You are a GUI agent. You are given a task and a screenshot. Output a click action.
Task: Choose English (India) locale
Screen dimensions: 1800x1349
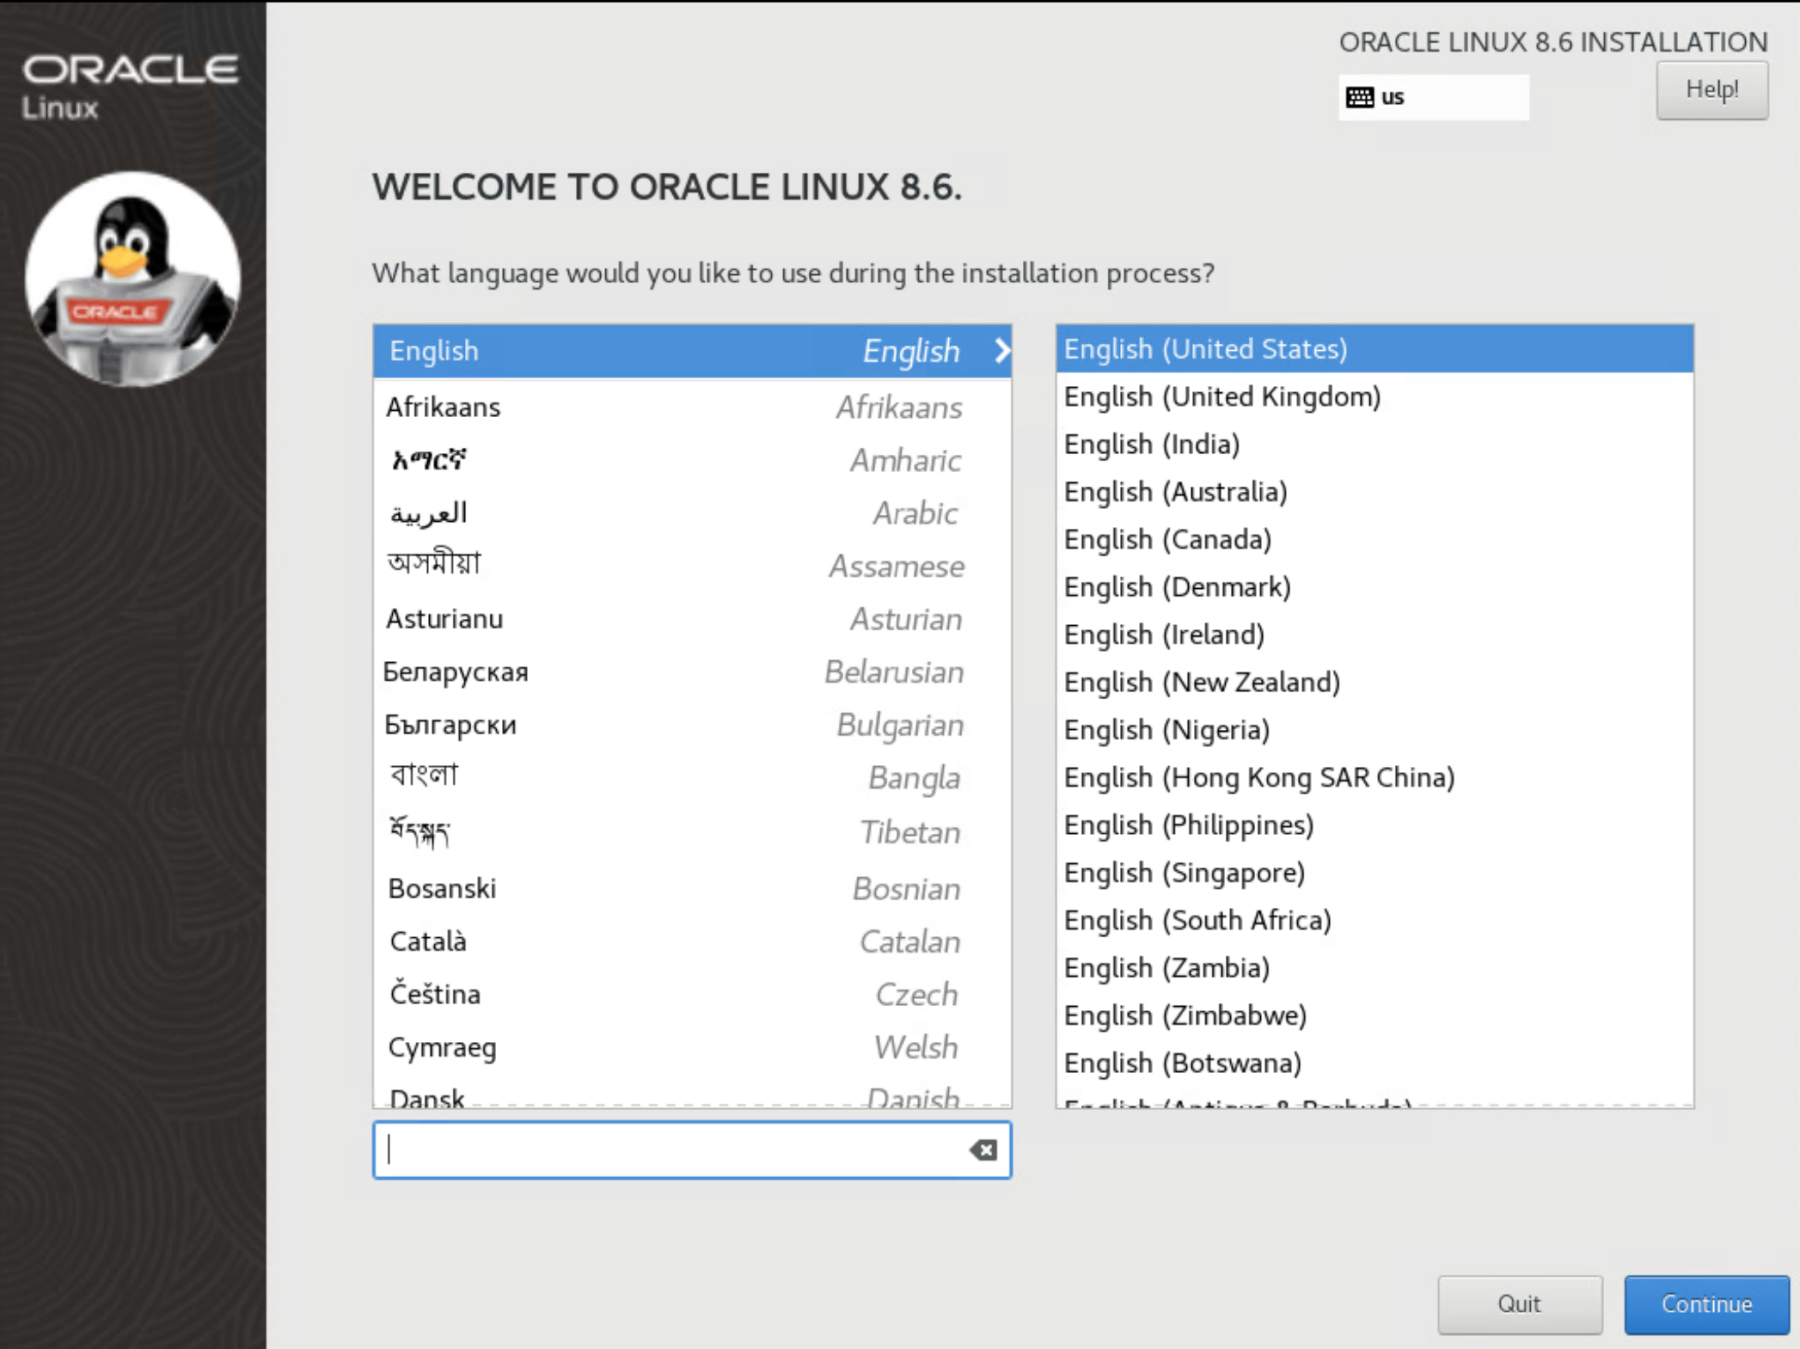pyautogui.click(x=1375, y=444)
